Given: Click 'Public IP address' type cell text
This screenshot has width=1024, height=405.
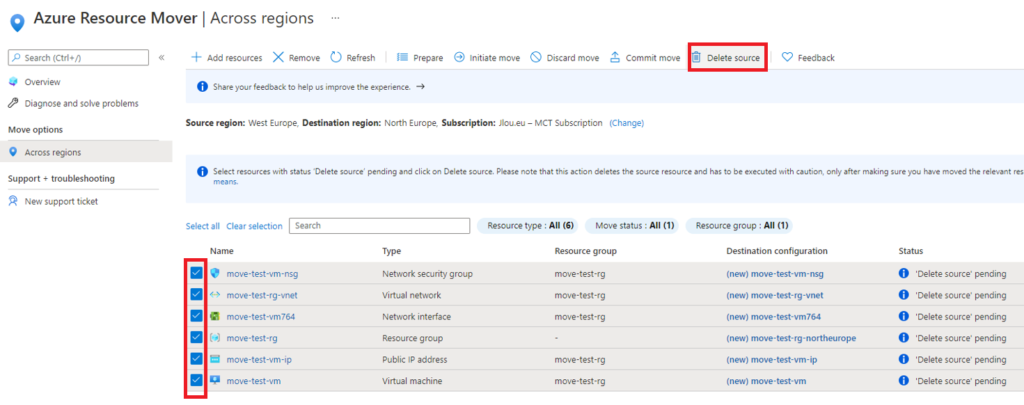Looking at the screenshot, I should (414, 359).
